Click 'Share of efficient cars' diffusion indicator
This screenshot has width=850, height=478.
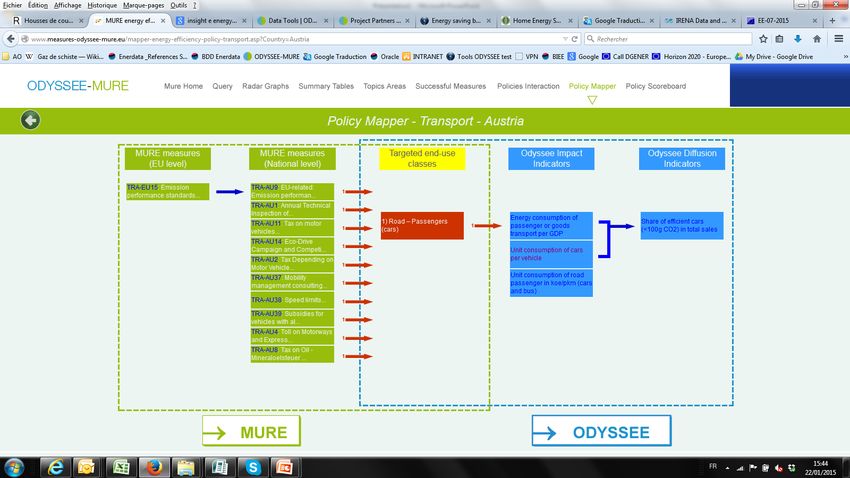pos(681,225)
